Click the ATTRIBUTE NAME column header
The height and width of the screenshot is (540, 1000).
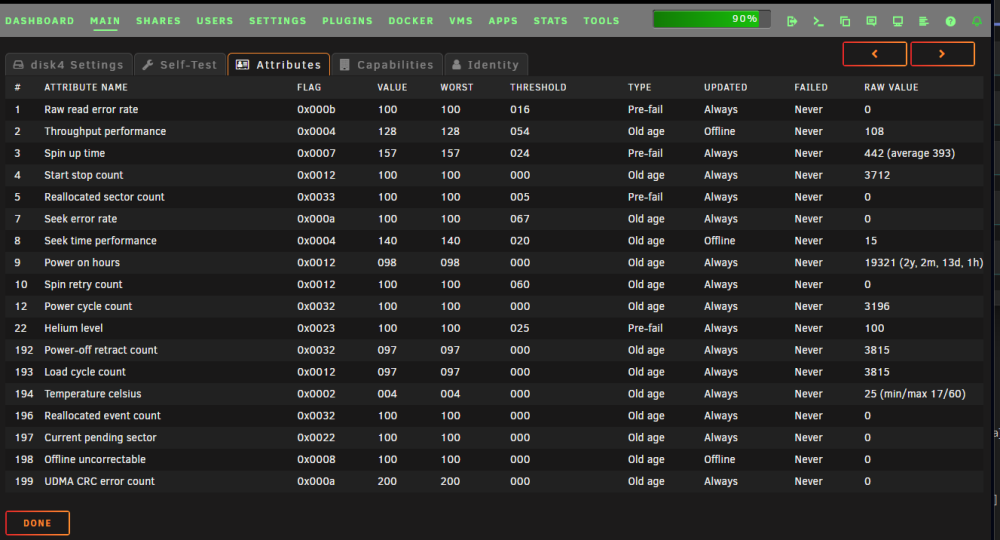point(86,87)
